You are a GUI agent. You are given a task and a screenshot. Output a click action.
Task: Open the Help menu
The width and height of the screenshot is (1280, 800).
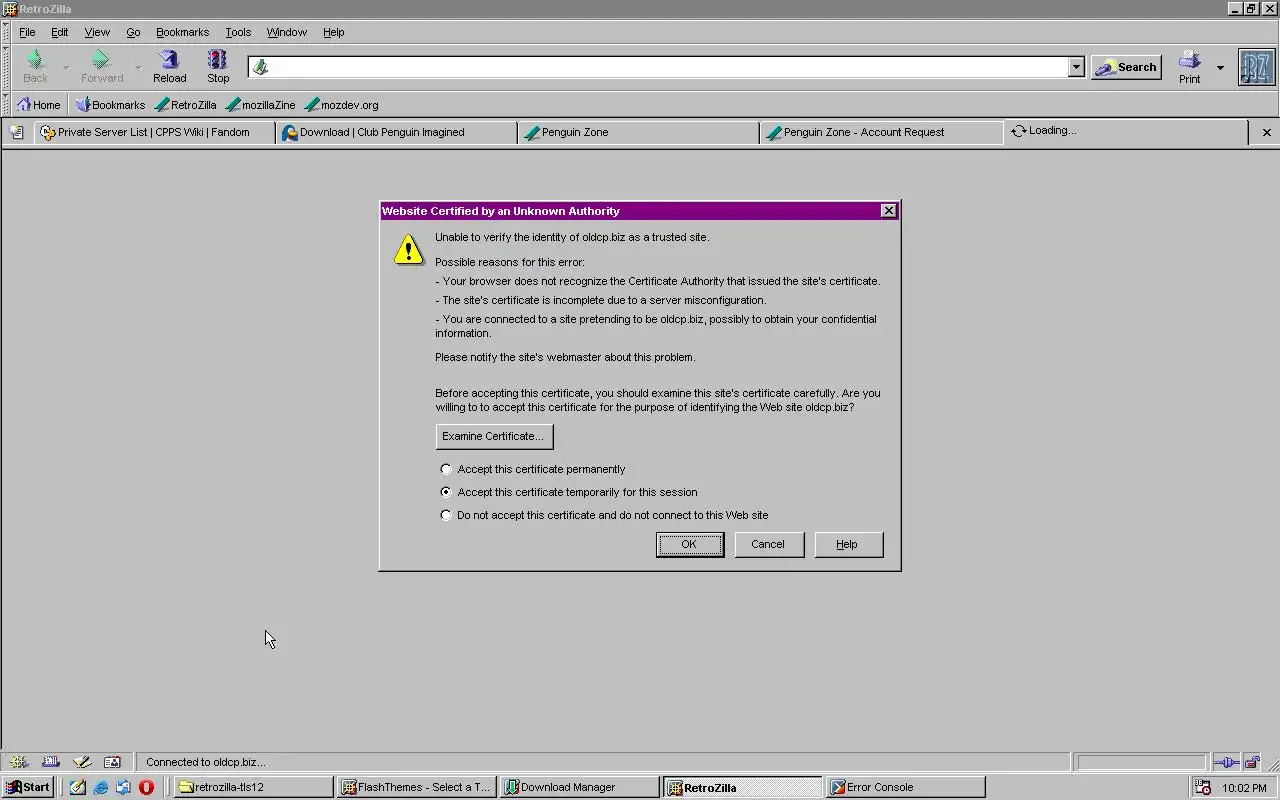pos(333,32)
